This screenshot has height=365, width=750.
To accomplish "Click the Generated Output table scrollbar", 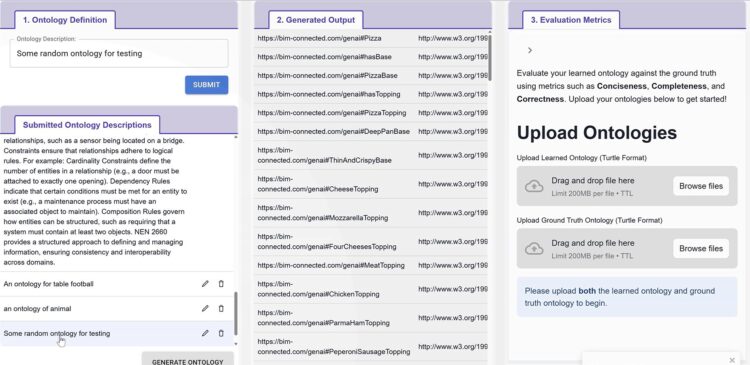I will click(489, 57).
